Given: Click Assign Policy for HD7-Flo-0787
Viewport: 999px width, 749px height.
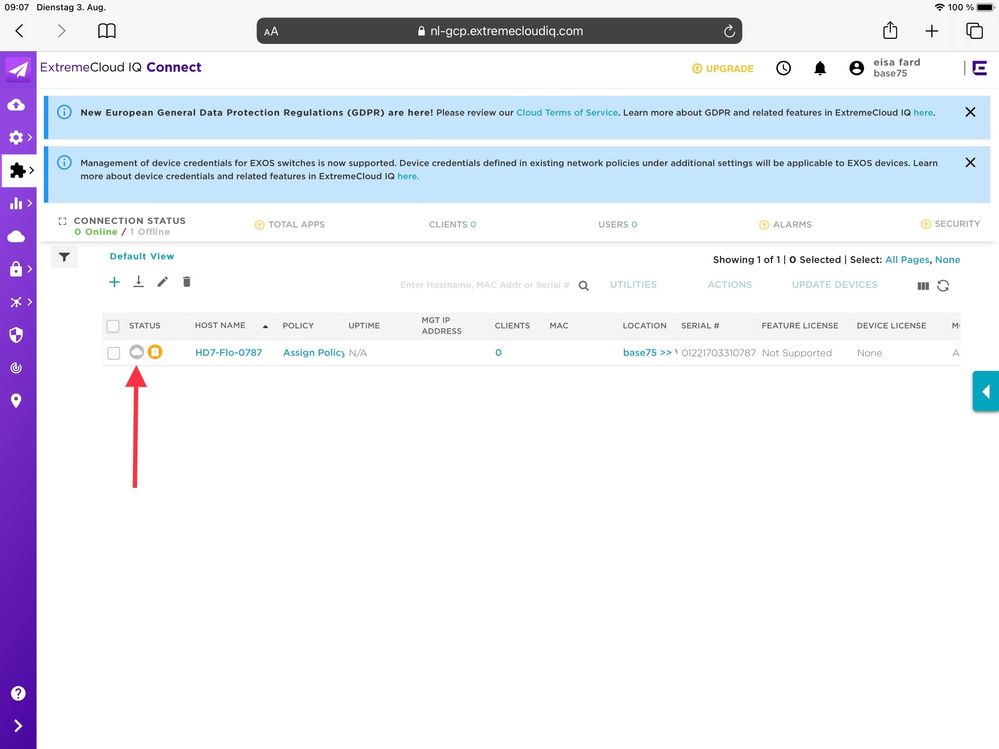Looking at the screenshot, I should click(x=313, y=352).
